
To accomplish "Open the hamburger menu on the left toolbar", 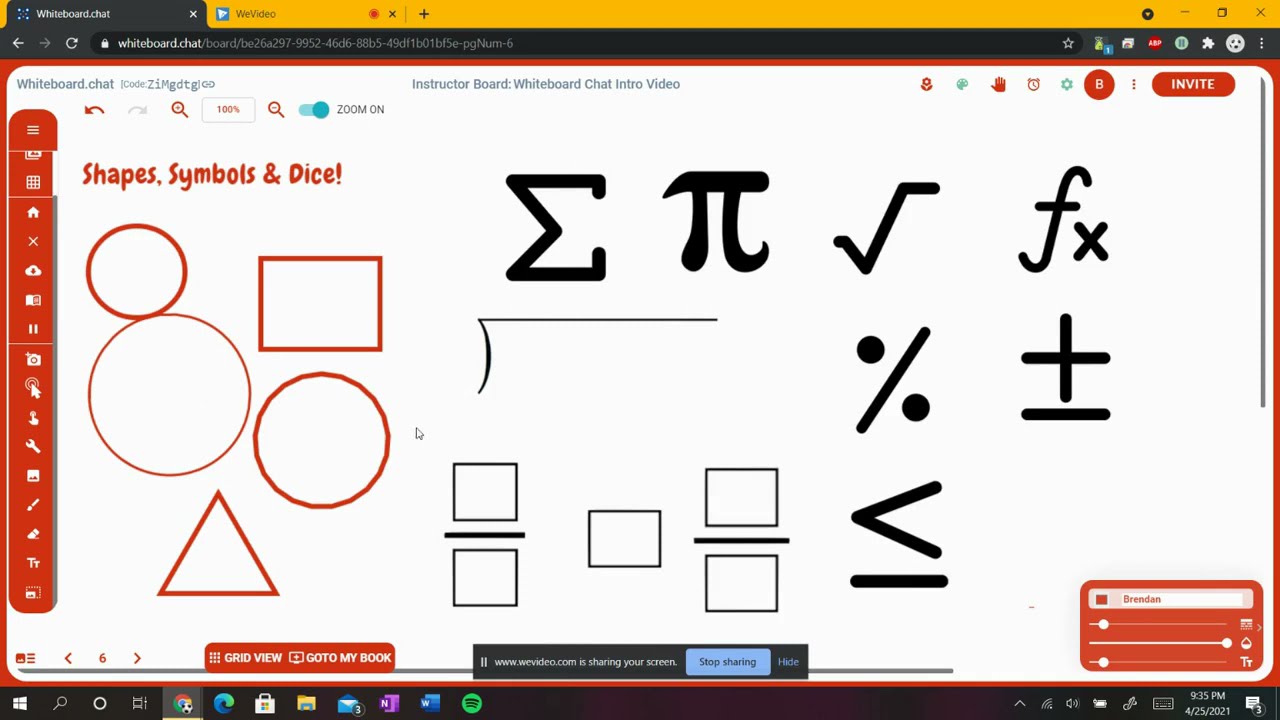I will coord(33,130).
